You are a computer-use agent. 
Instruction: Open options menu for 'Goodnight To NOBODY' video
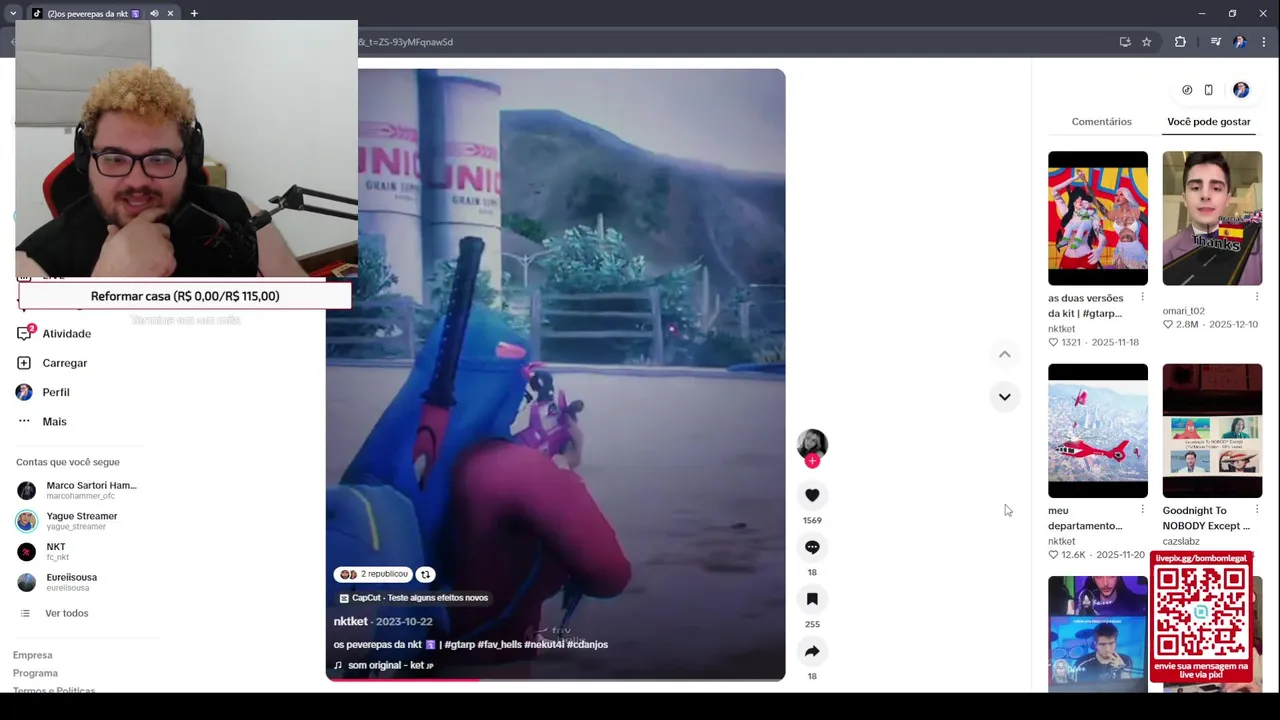(1257, 510)
